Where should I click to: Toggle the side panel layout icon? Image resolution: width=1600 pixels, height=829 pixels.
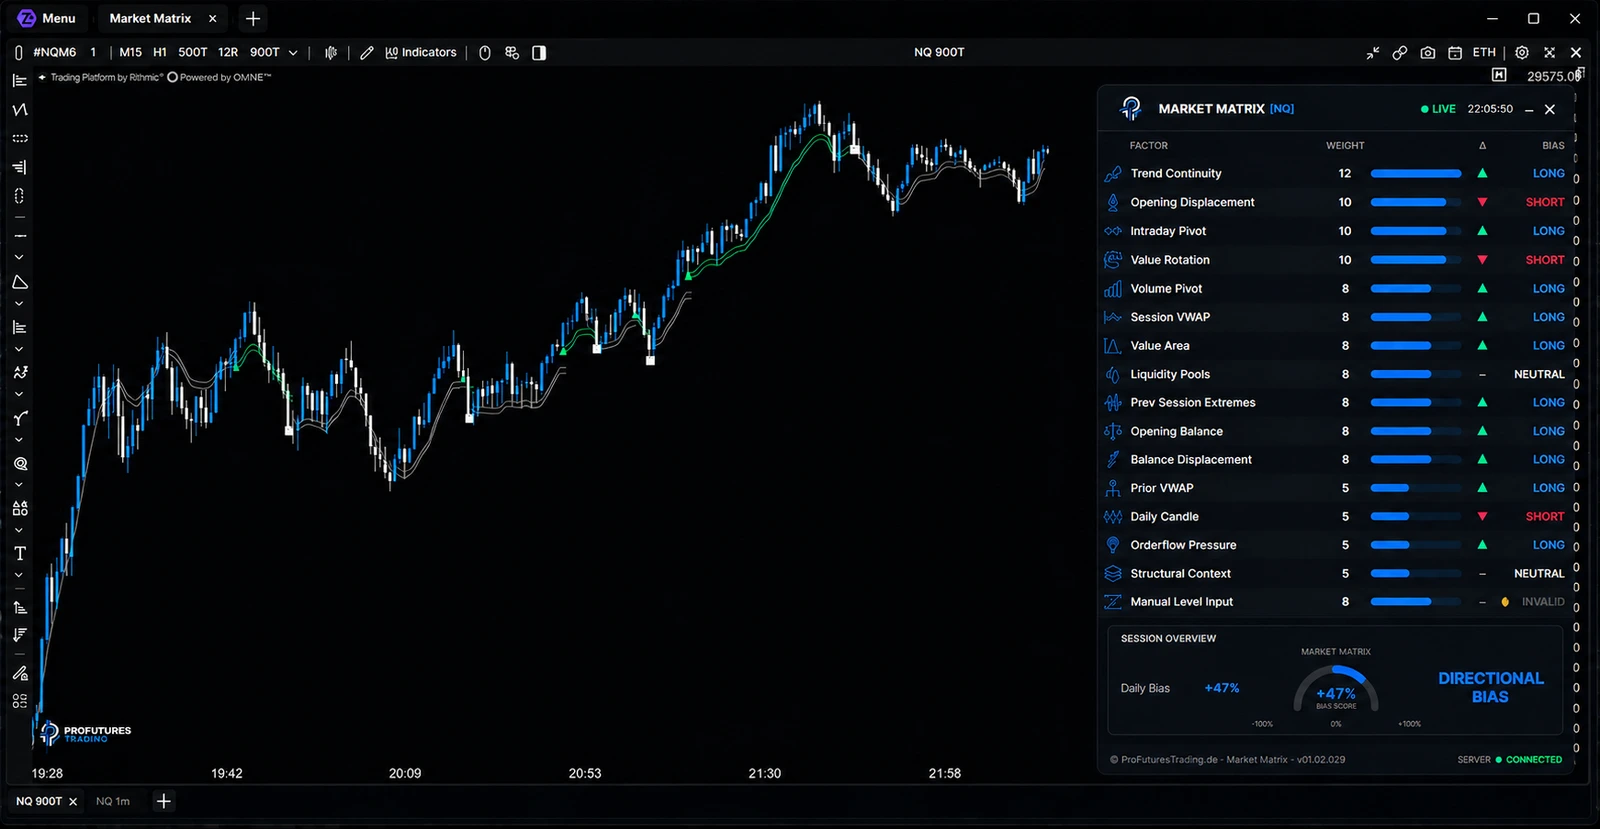pyautogui.click(x=539, y=52)
